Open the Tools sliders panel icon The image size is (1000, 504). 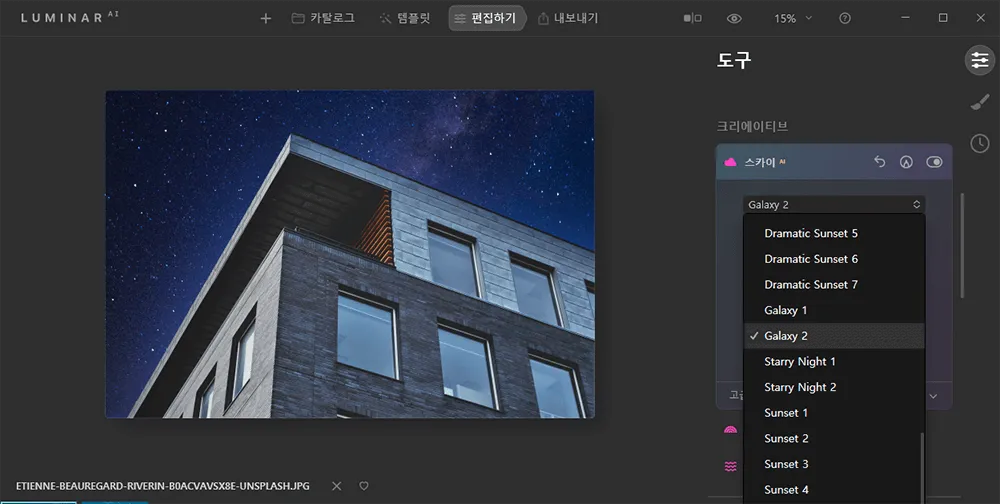click(x=980, y=61)
